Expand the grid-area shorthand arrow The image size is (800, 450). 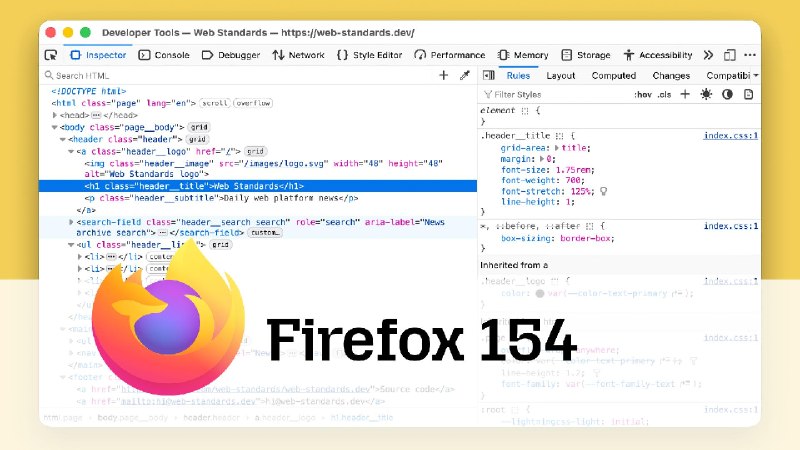point(557,148)
